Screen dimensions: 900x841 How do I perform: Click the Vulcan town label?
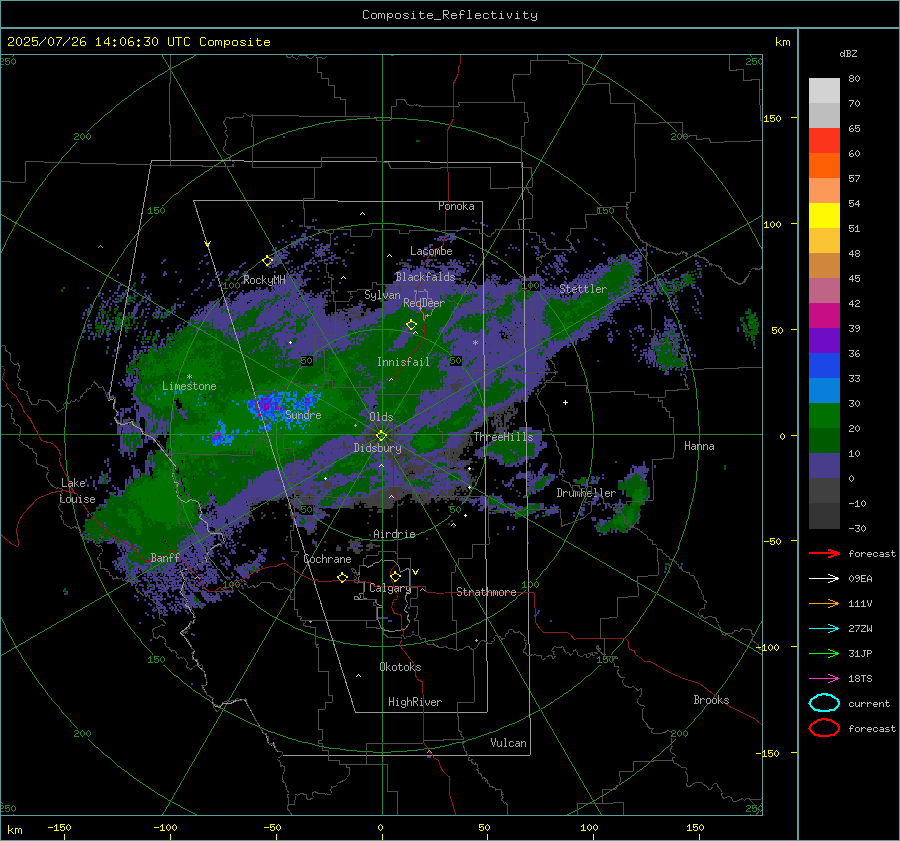[x=508, y=743]
